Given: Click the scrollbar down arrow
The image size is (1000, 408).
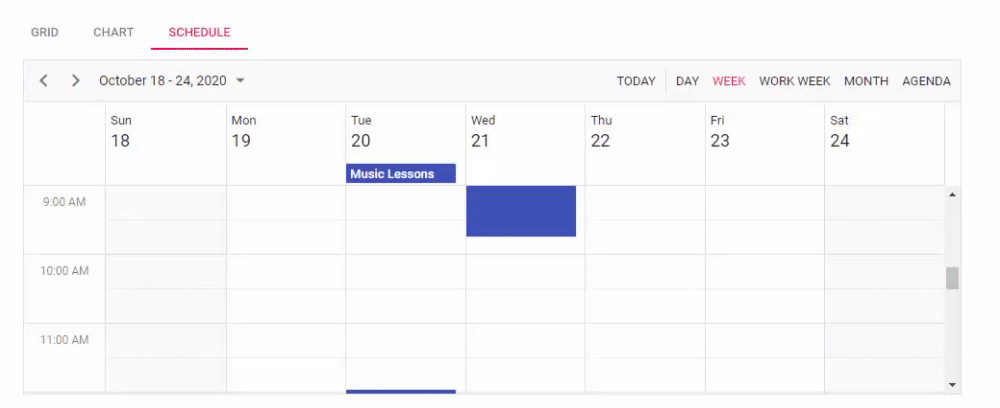Looking at the screenshot, I should 952,384.
